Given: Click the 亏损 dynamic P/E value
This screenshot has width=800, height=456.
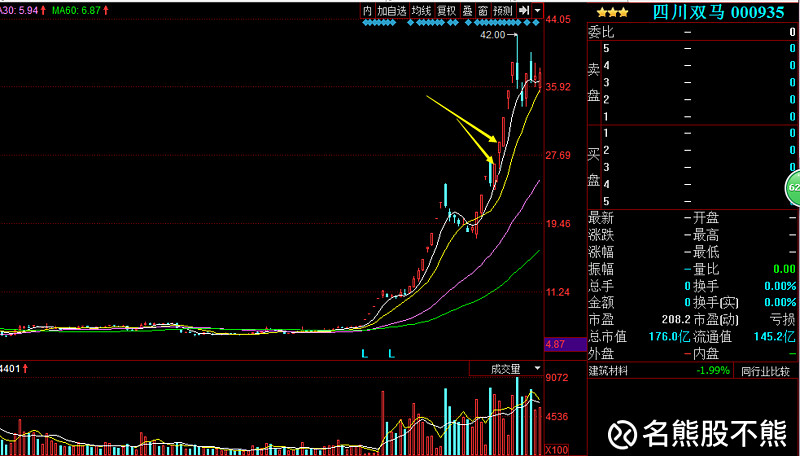Looking at the screenshot, I should point(783,319).
